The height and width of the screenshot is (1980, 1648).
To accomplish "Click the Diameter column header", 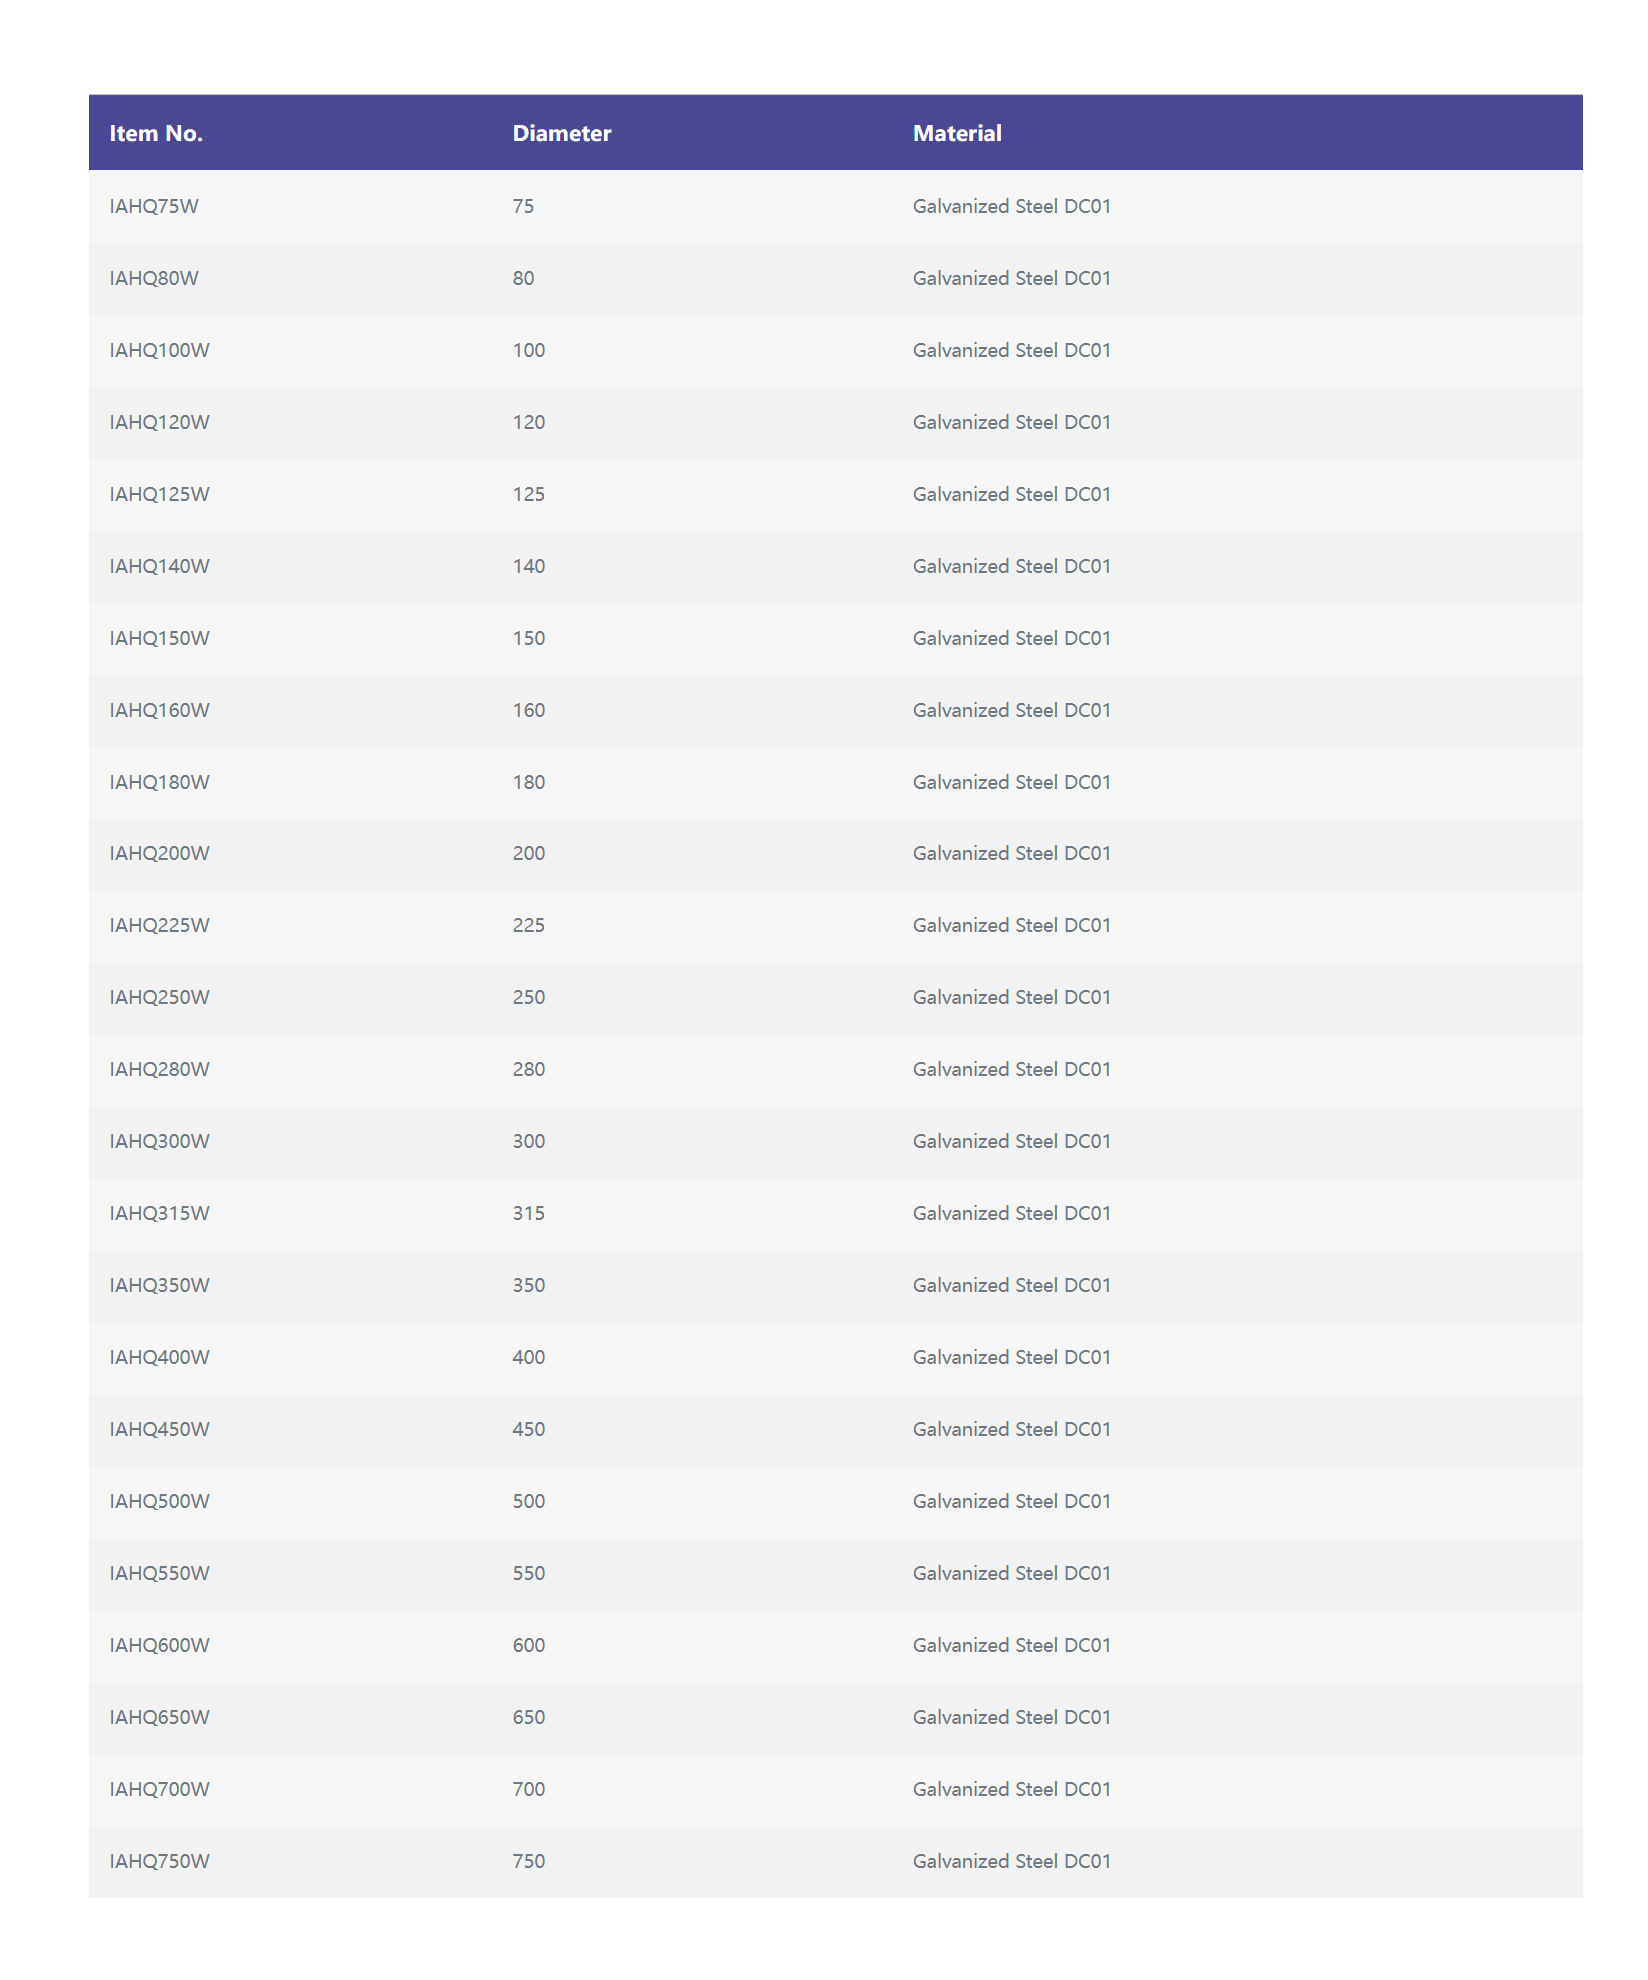I will click(562, 133).
